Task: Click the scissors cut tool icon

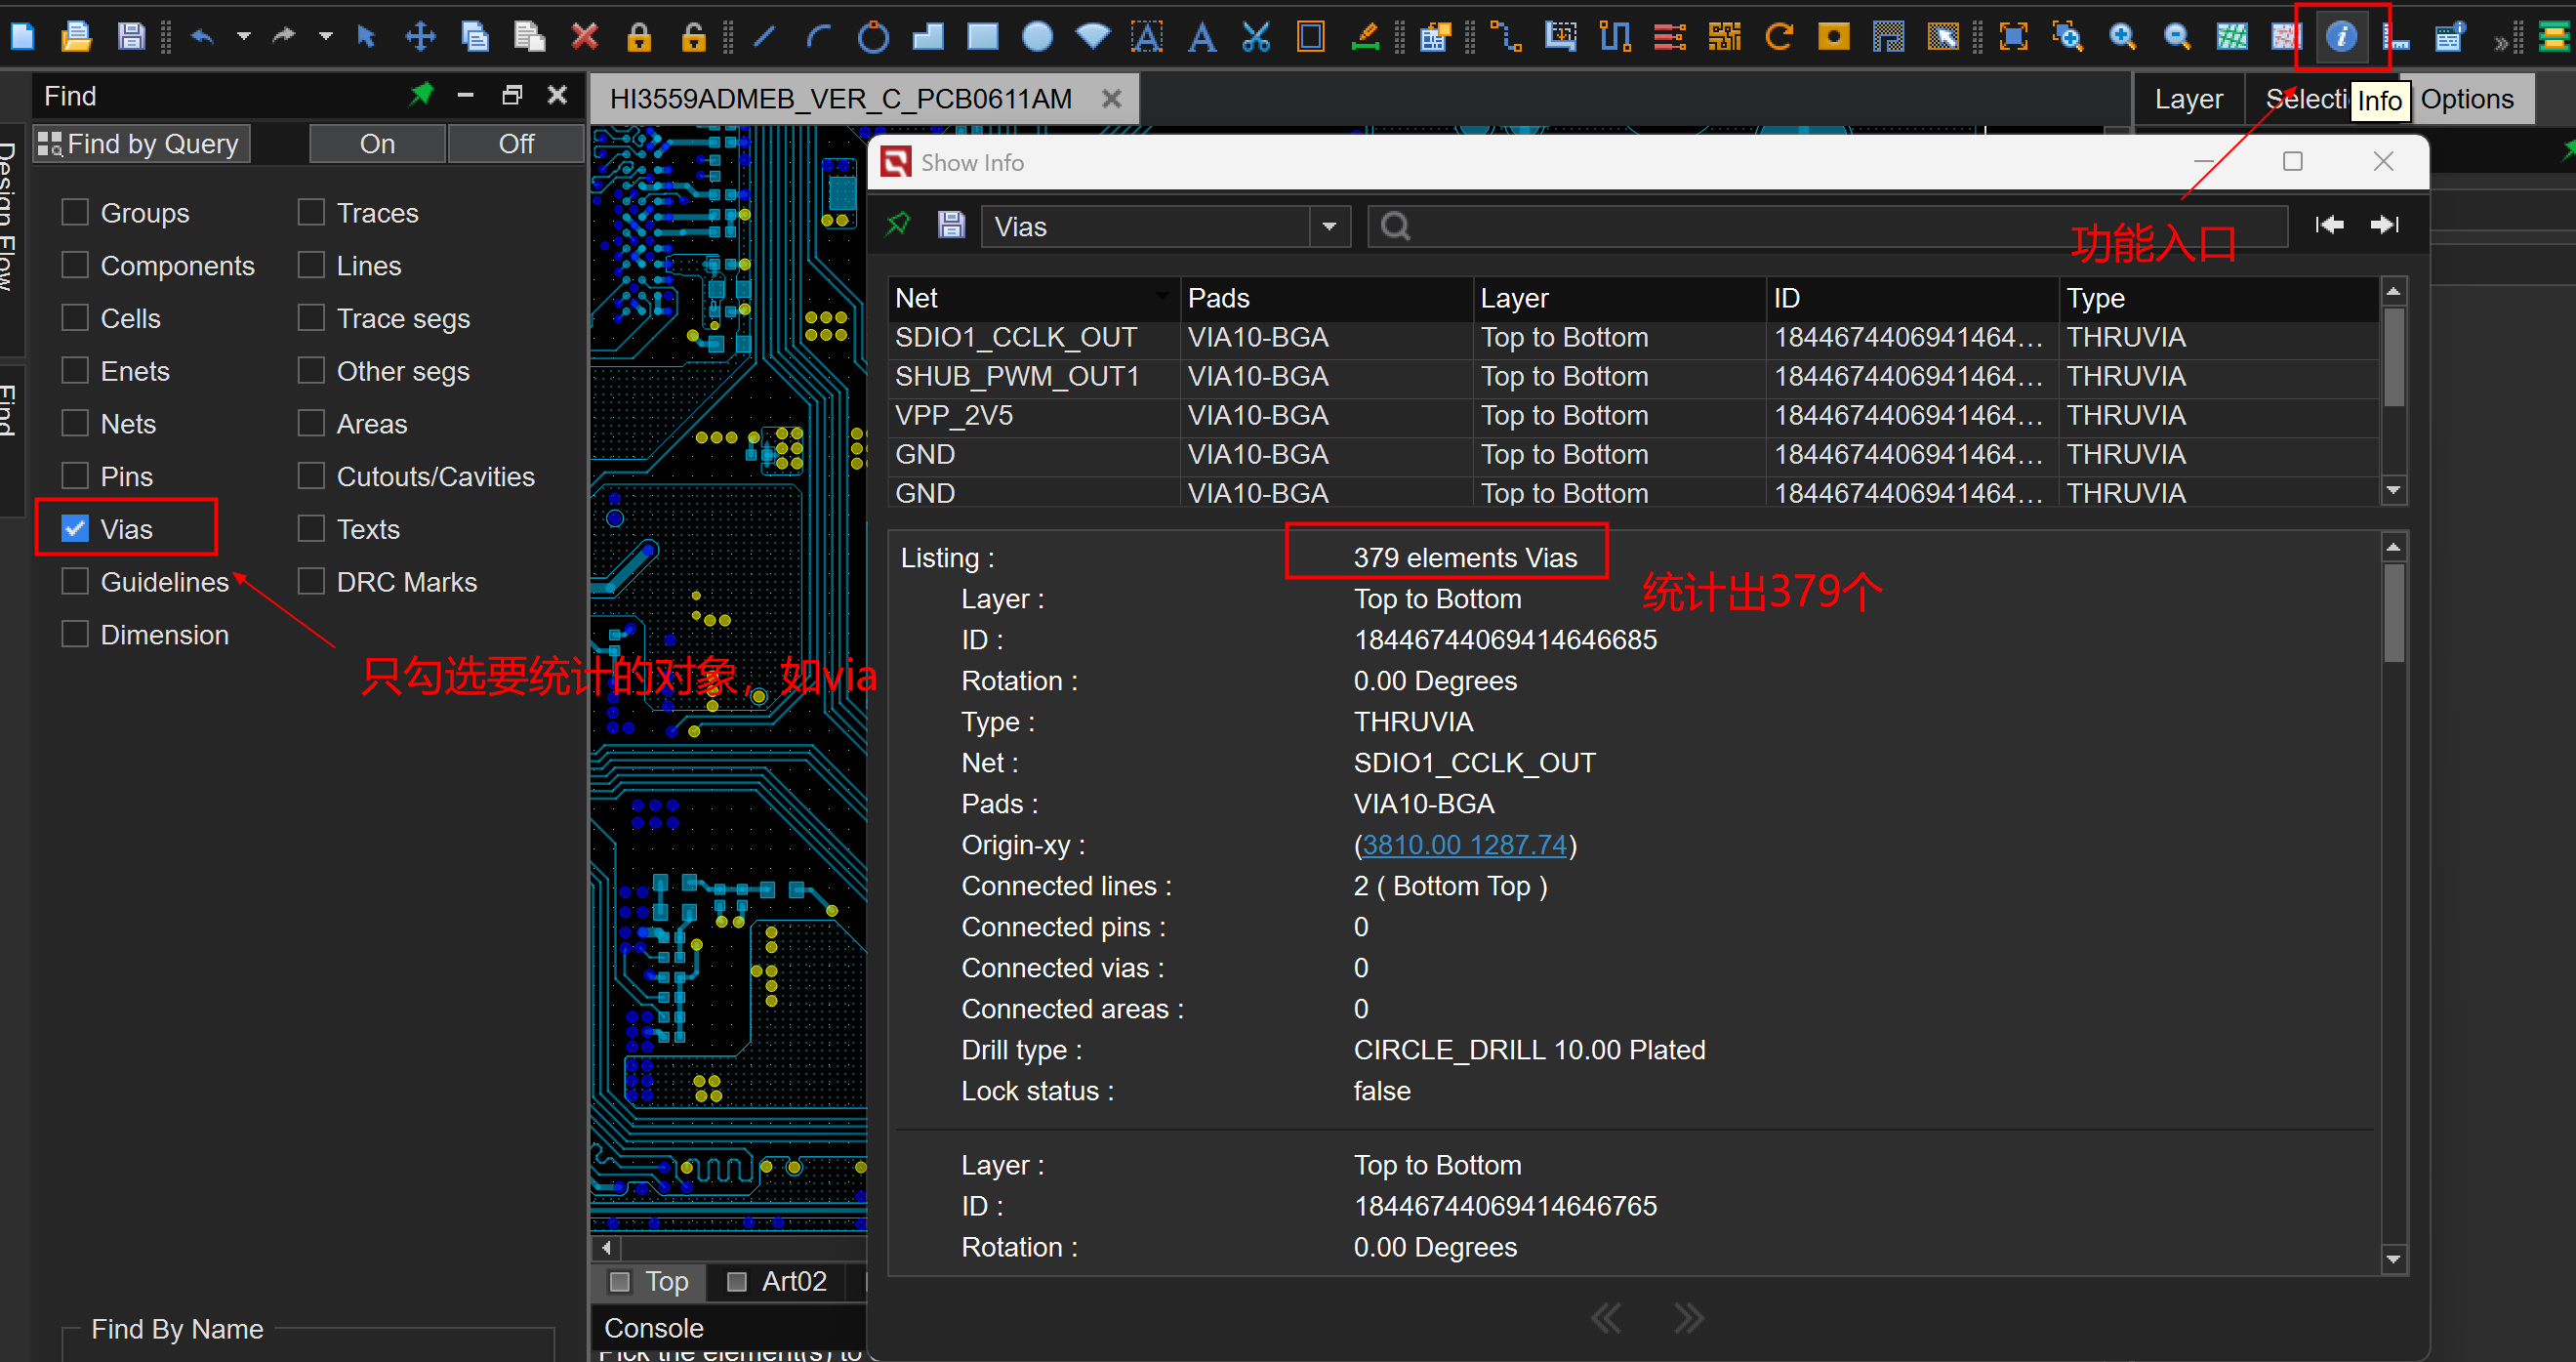Action: [x=1256, y=37]
